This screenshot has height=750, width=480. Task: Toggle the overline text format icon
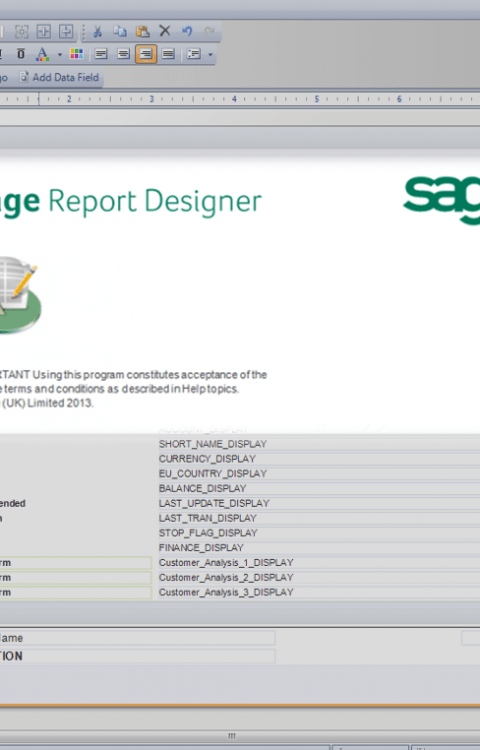tap(21, 54)
